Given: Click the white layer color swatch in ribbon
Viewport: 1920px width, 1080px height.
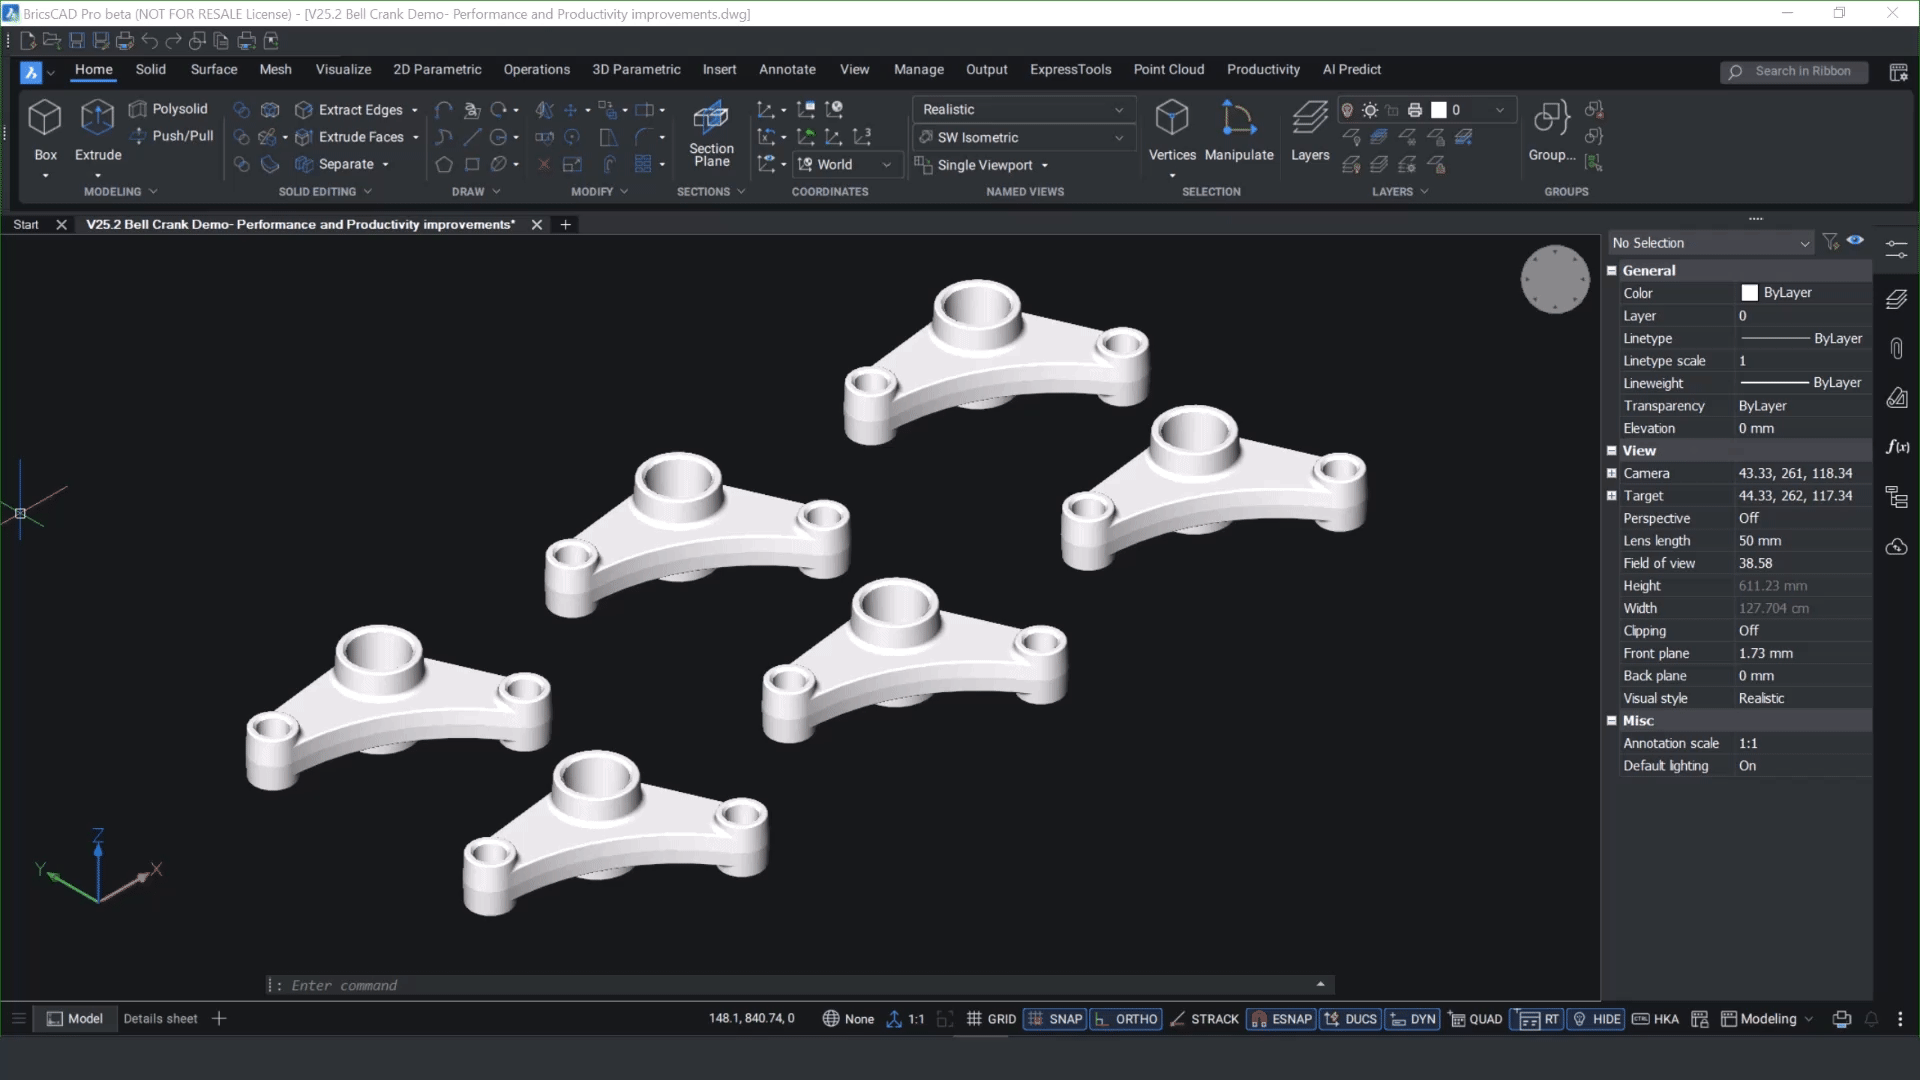Looking at the screenshot, I should 1440,110.
